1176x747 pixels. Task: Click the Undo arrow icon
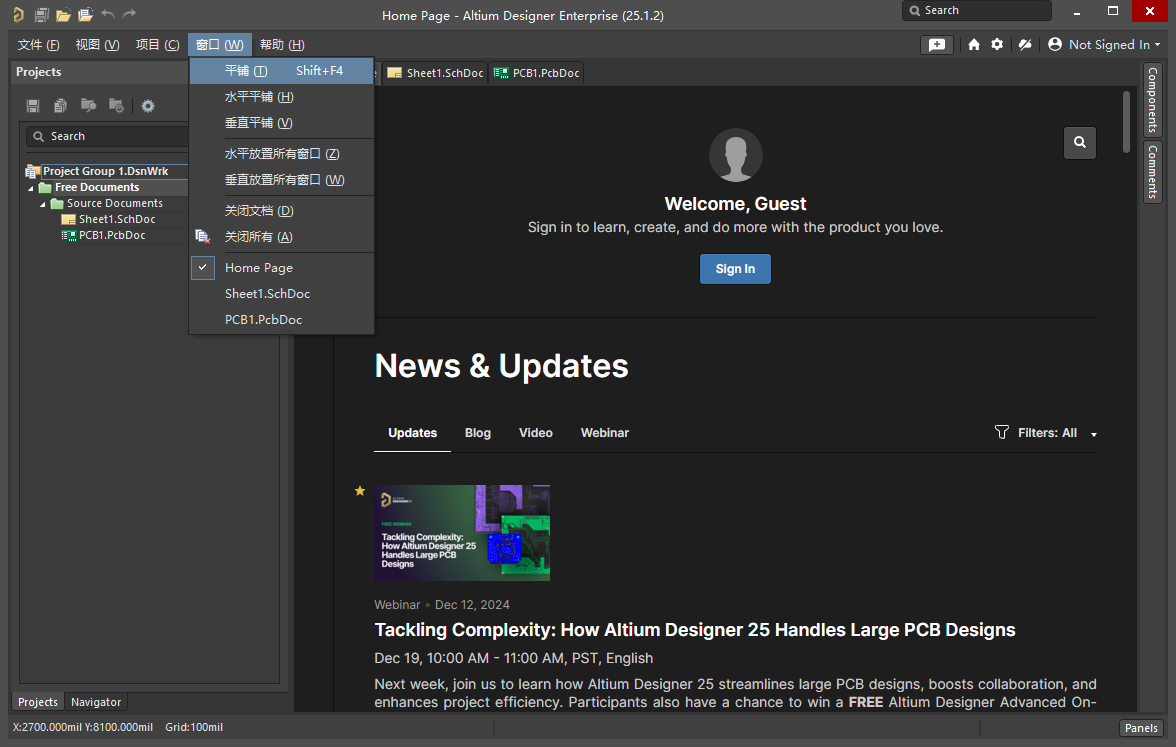click(x=108, y=14)
